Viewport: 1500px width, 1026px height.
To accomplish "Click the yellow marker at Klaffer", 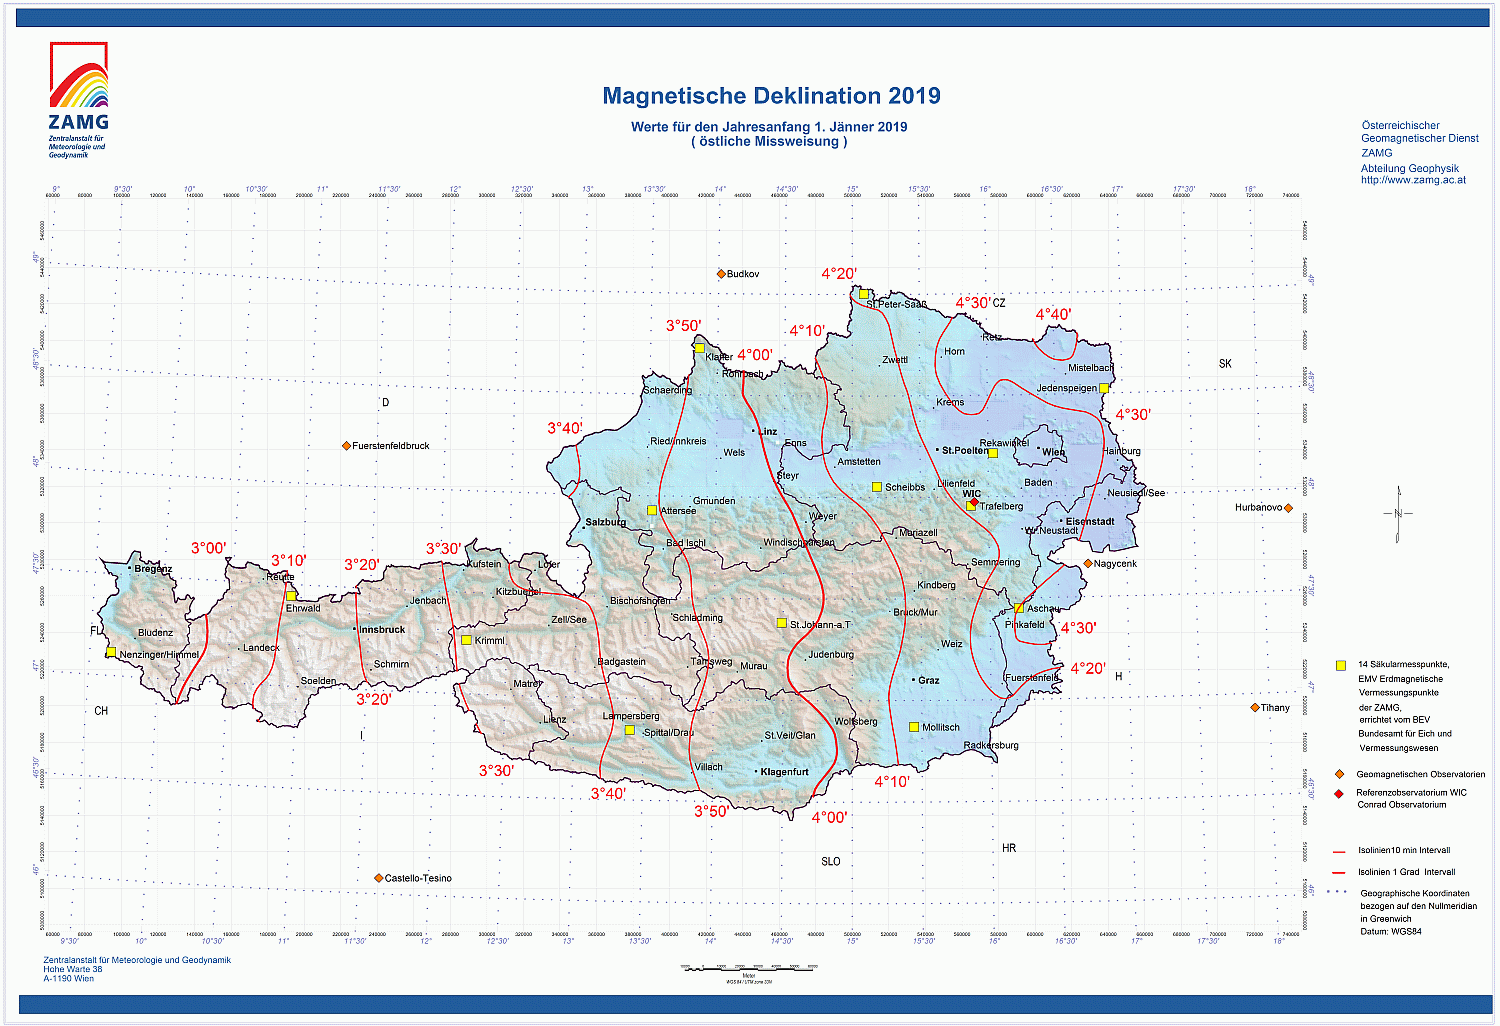I will (x=700, y=348).
